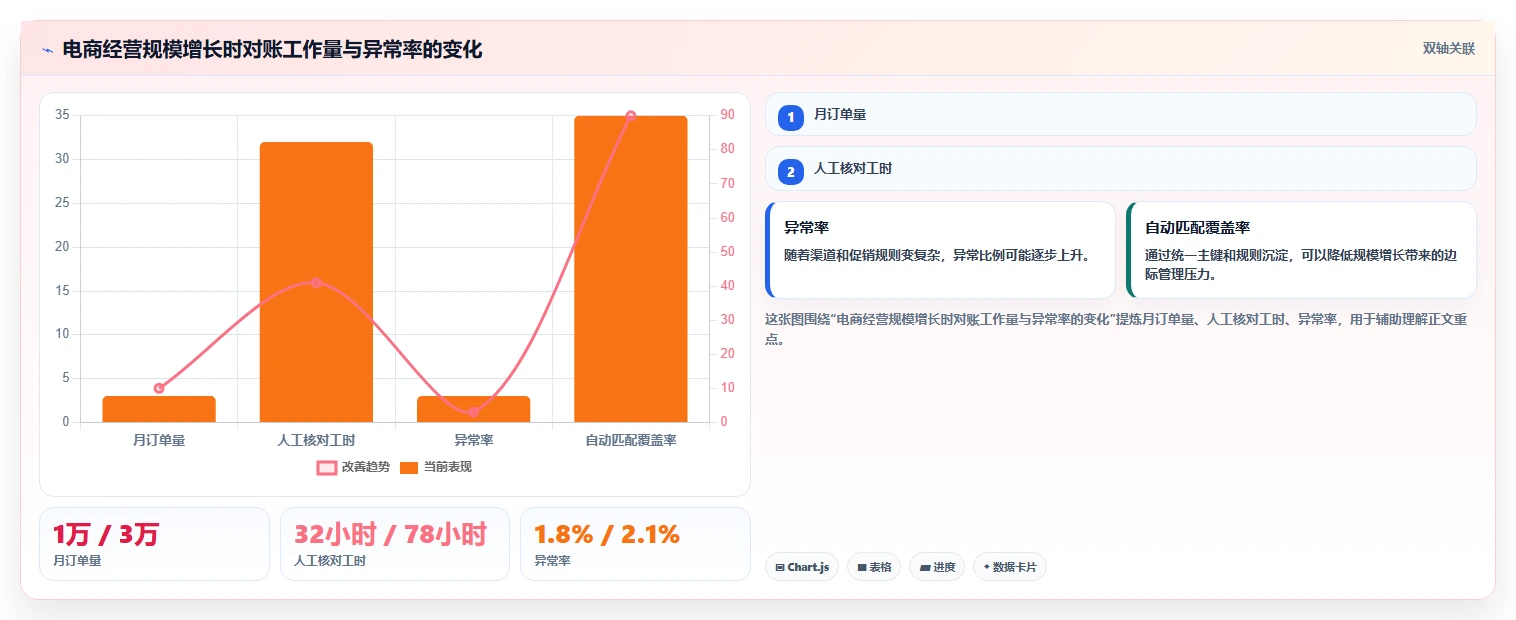Click the description text under the 异常率 card heading
The height and width of the screenshot is (620, 1516).
(x=937, y=255)
